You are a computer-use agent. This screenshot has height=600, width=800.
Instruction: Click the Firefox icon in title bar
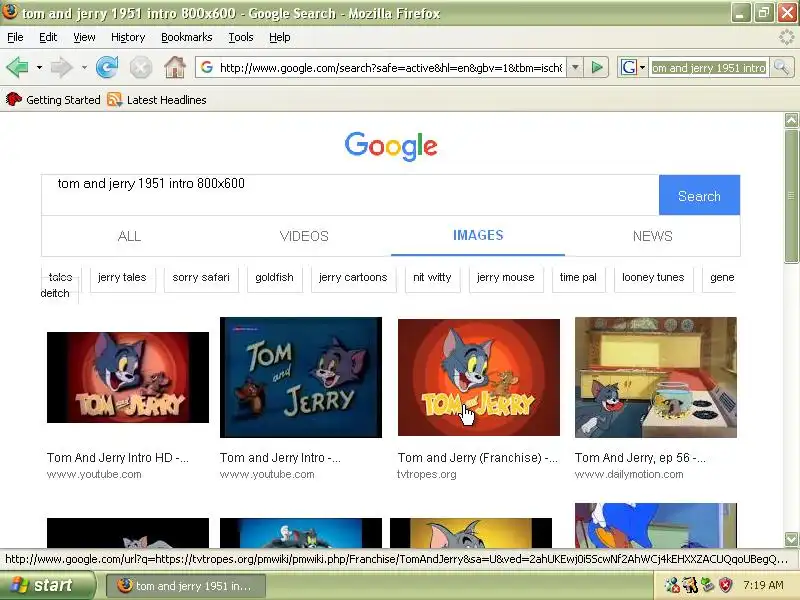(10, 11)
